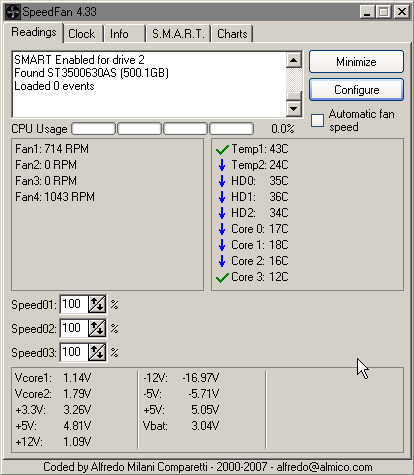Image resolution: width=414 pixels, height=475 pixels.
Task: Click the '+12V: 1.09V' reading
Action: coord(53,442)
